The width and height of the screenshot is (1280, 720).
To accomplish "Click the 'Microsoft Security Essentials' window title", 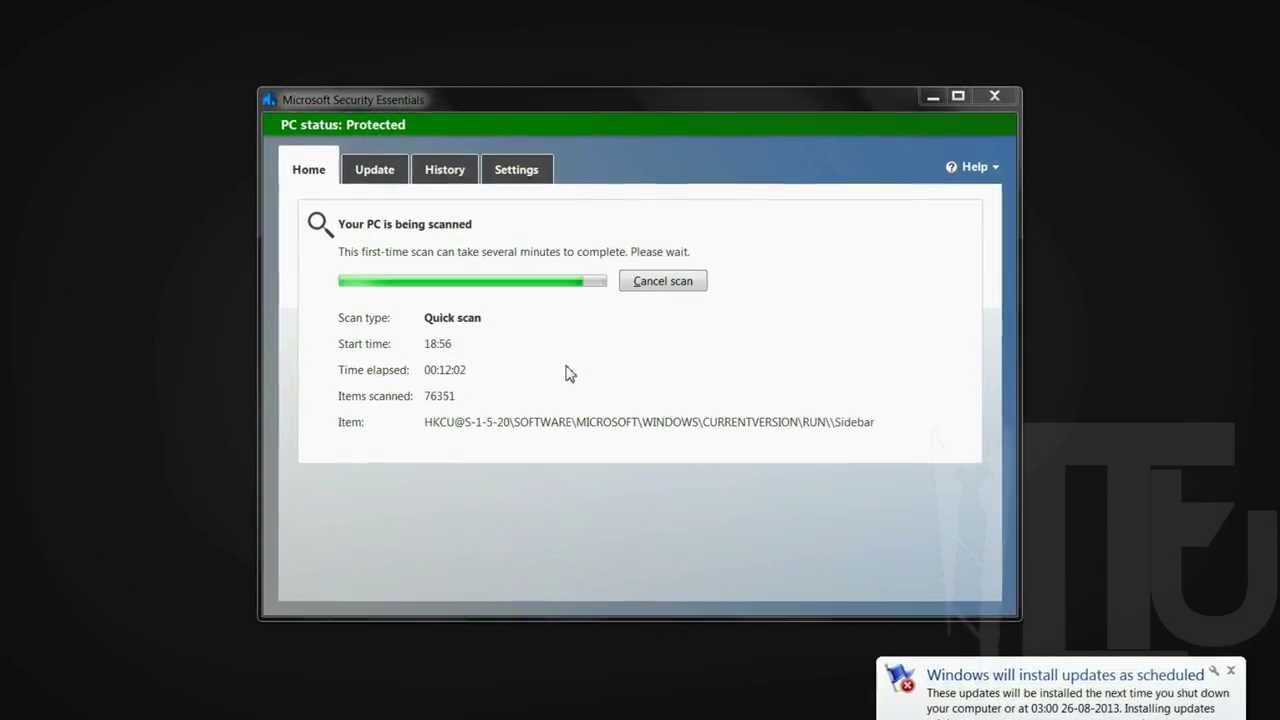I will tap(353, 100).
